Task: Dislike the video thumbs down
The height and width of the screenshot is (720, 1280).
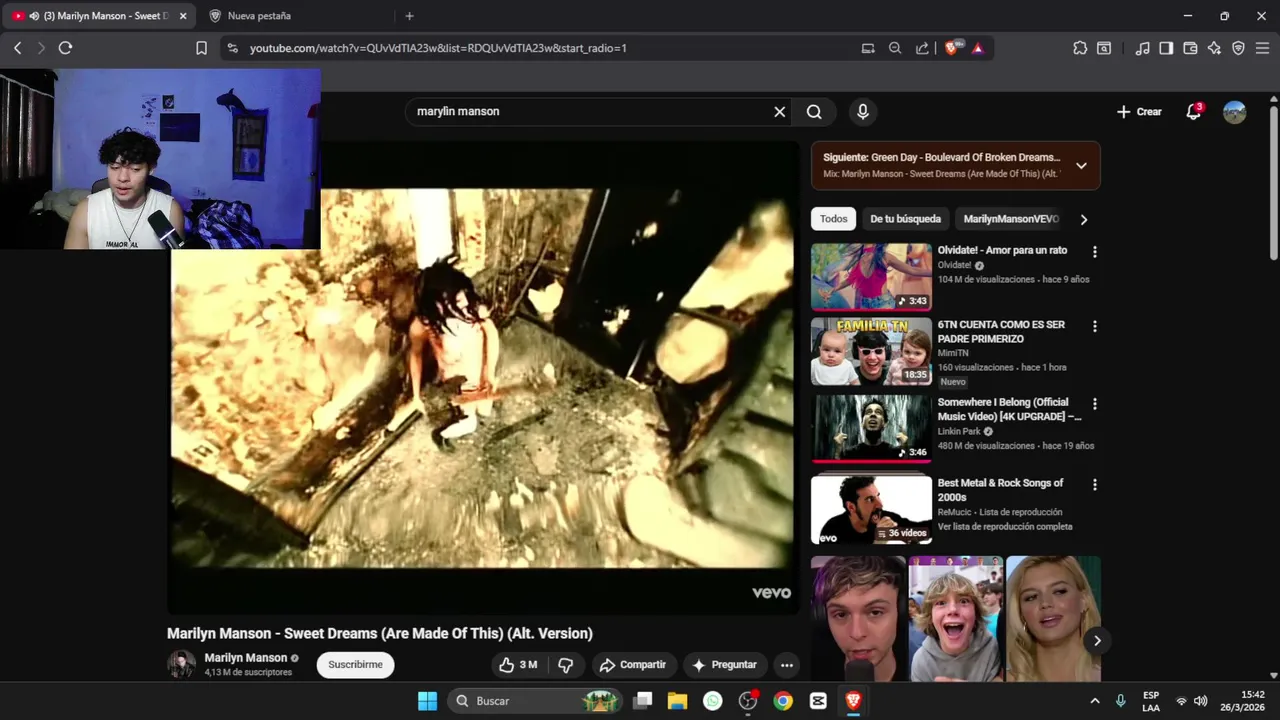Action: tap(565, 665)
